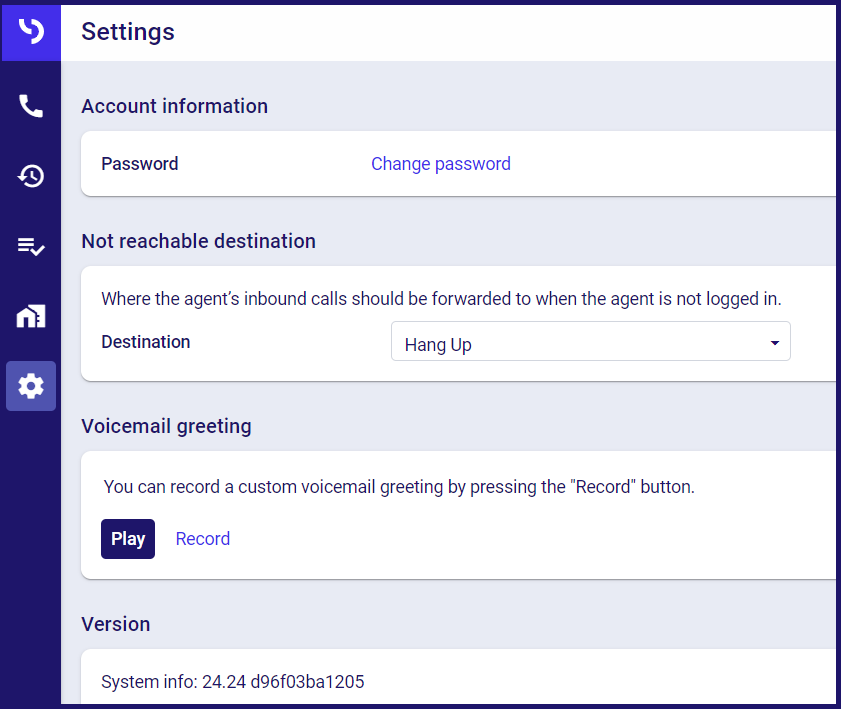Open the phone dialer from the sidebar

click(31, 106)
